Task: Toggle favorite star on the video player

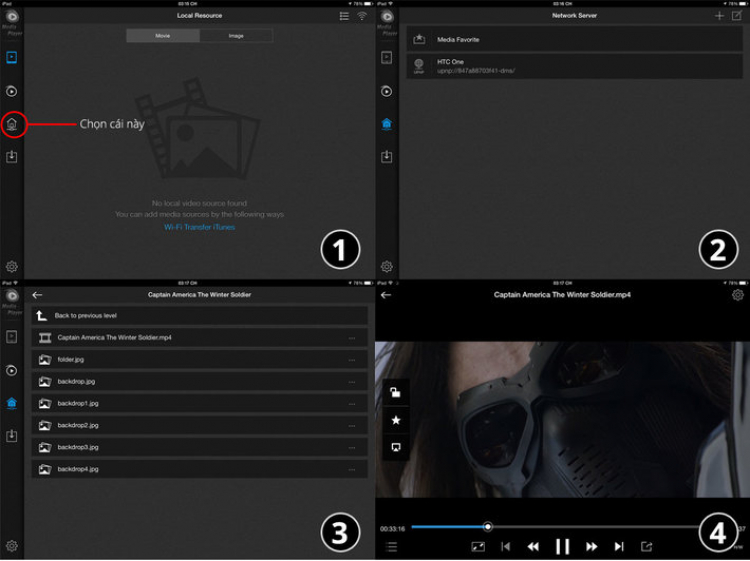Action: 396,420
